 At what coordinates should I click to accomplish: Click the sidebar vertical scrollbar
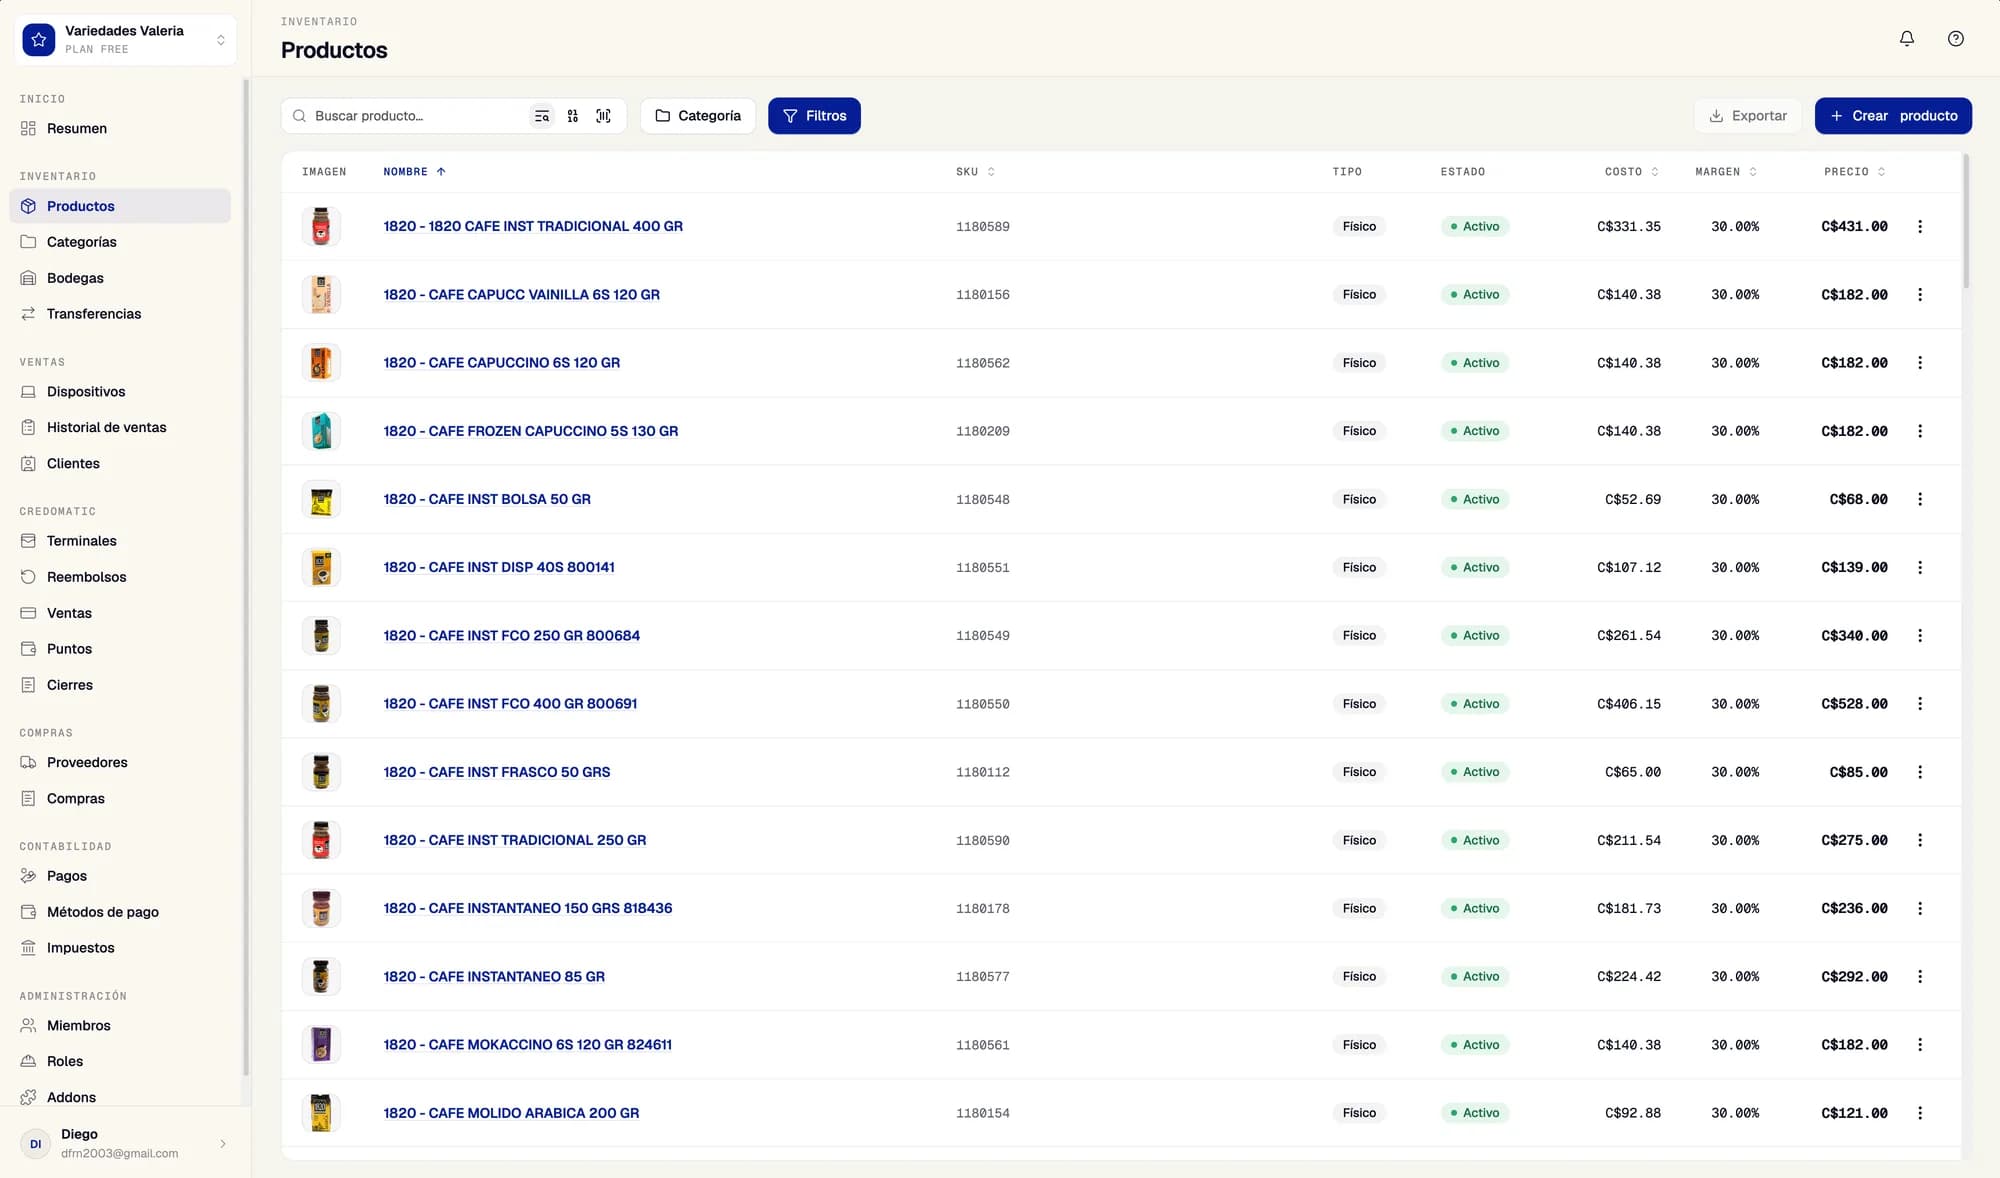pyautogui.click(x=246, y=580)
